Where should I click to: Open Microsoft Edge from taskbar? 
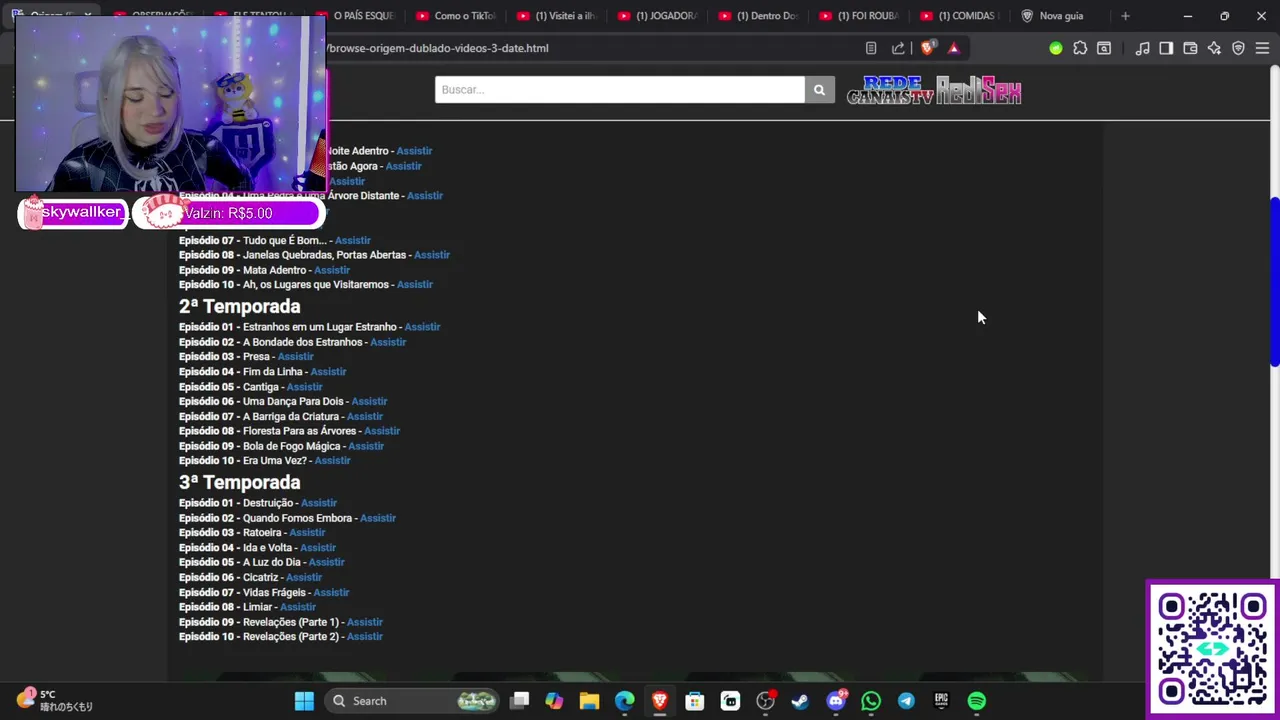tap(624, 701)
